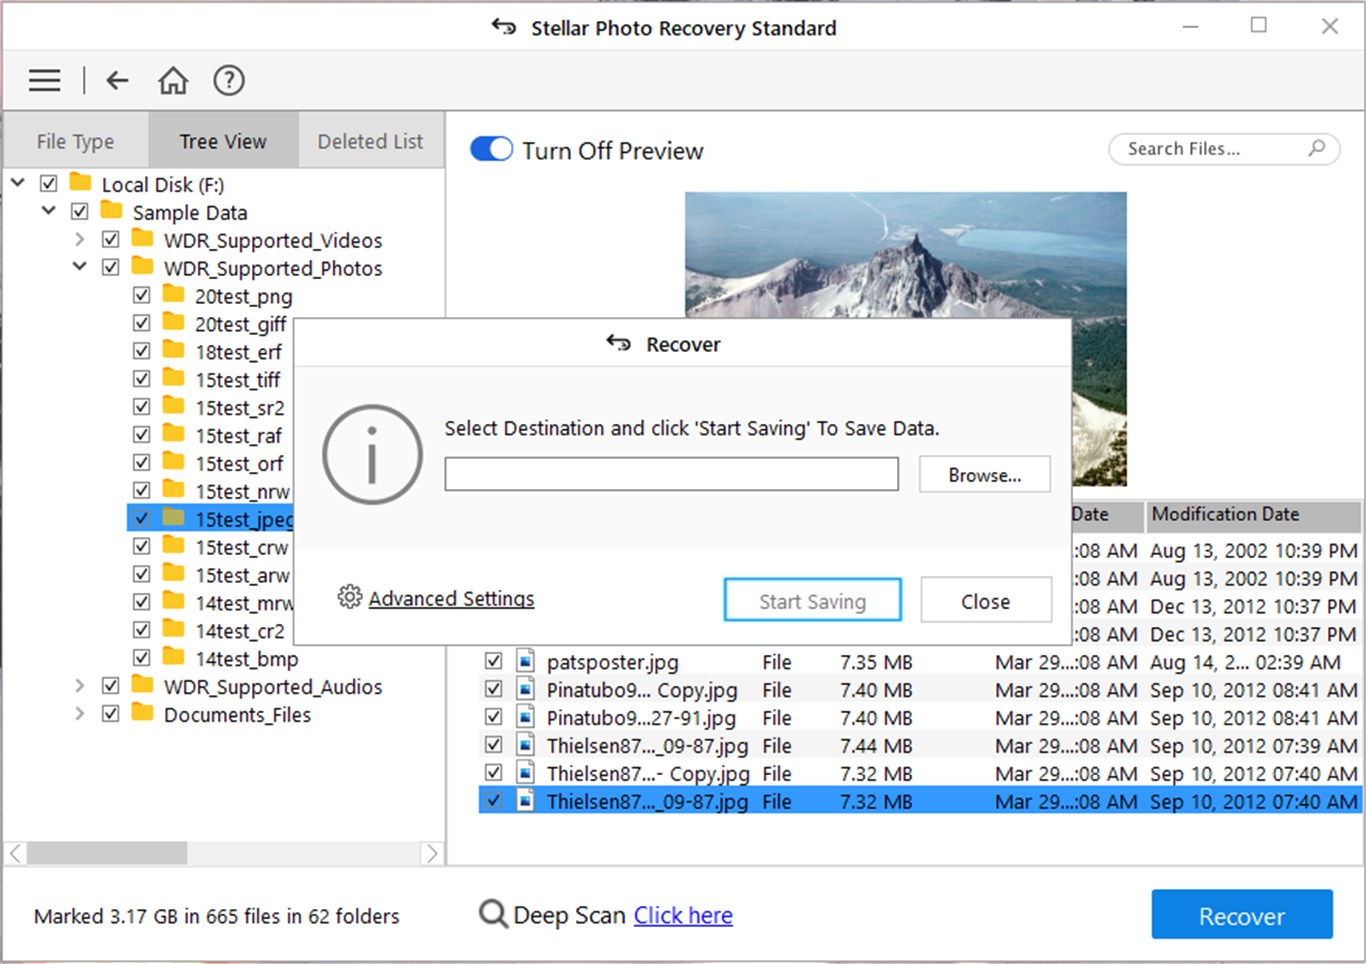The width and height of the screenshot is (1366, 964).
Task: Collapse the WDR_Supported_Photos folder
Action: click(x=80, y=267)
